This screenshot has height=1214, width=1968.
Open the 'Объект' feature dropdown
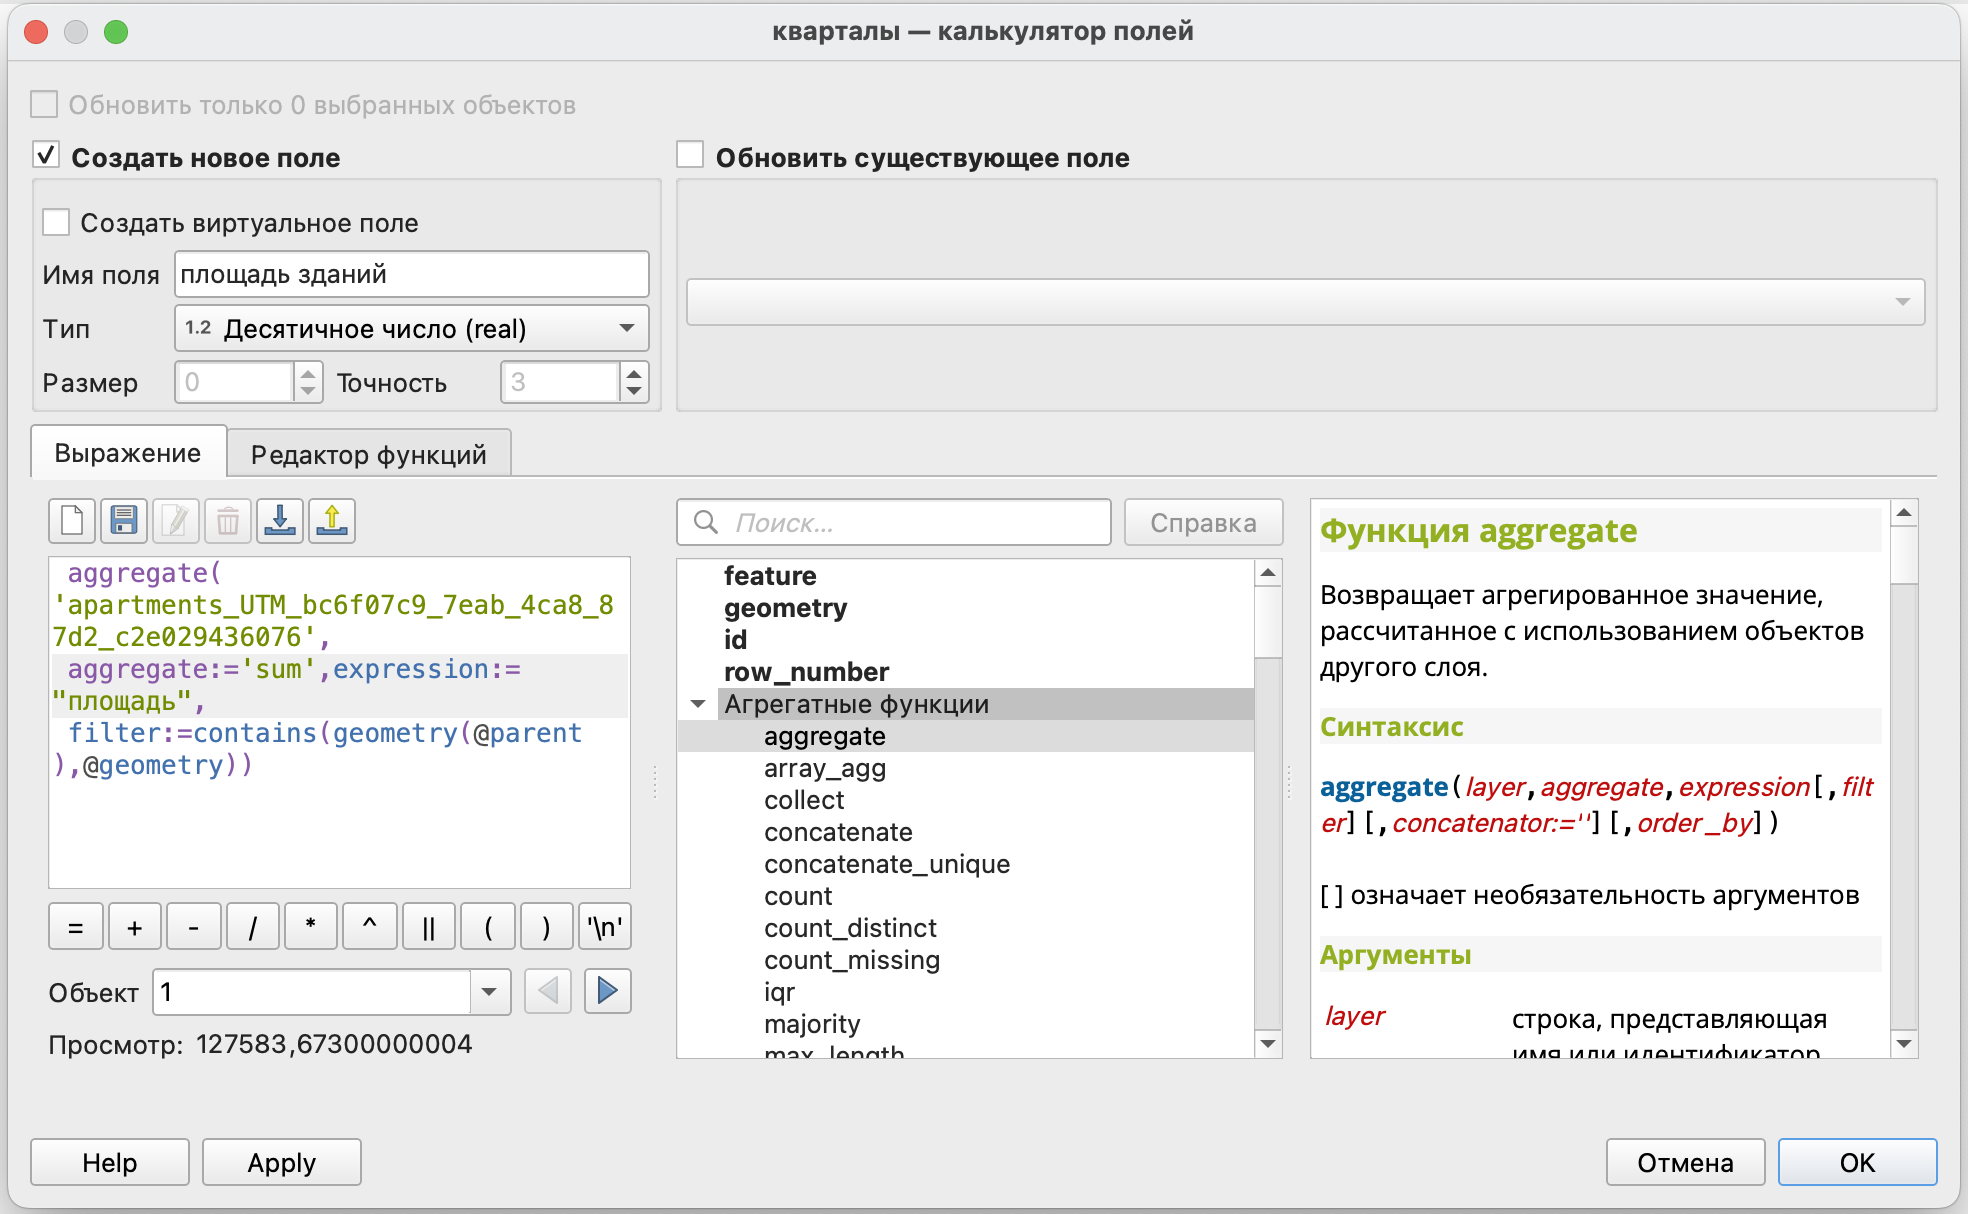(489, 991)
